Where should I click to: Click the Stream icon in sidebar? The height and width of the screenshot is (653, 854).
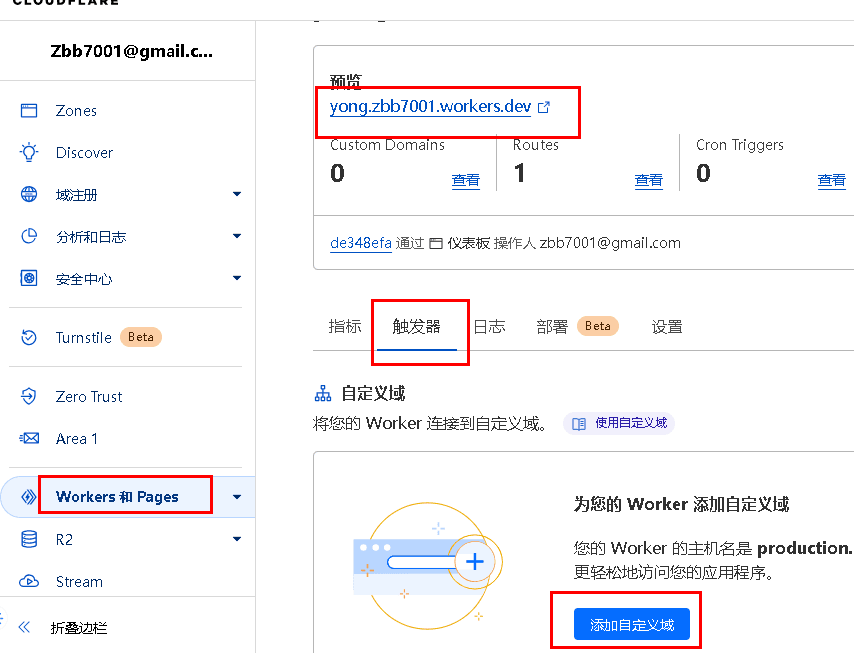click(29, 582)
